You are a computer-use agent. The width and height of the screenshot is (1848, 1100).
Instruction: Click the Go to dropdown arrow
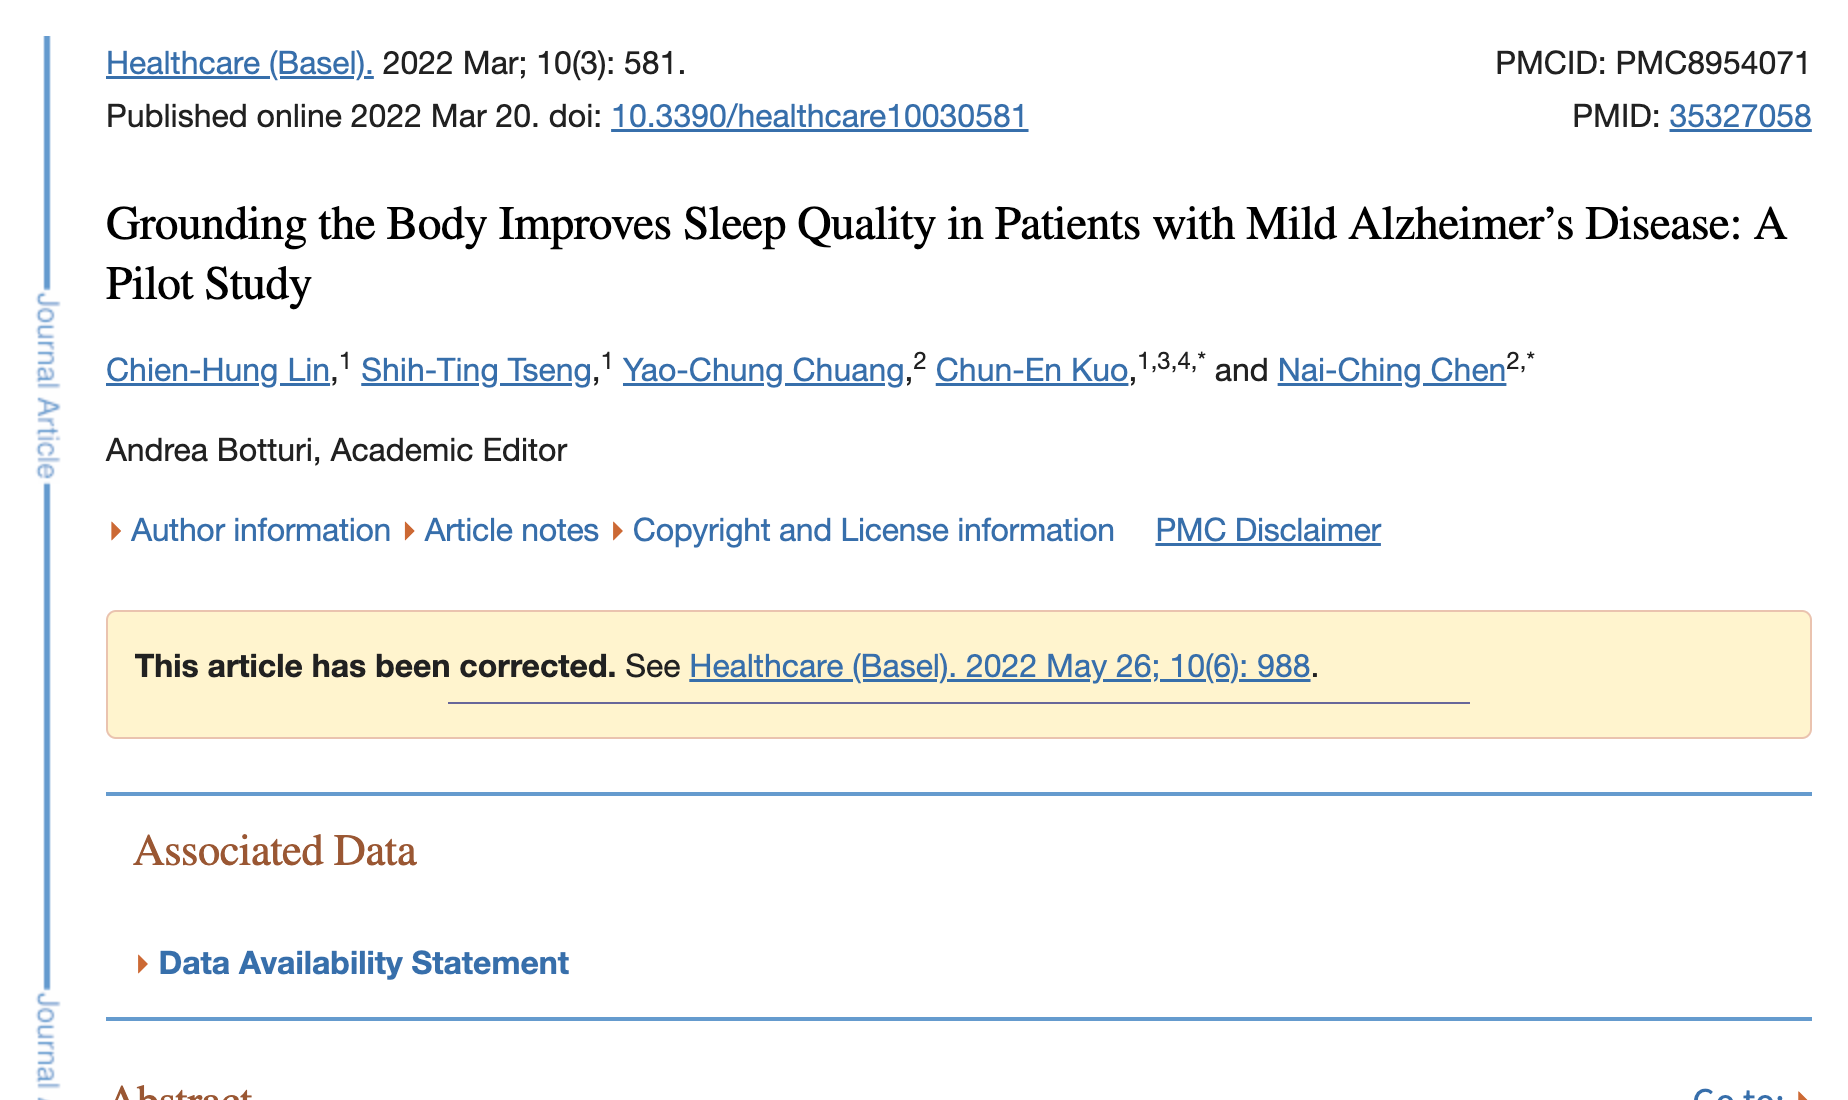coord(1803,1093)
